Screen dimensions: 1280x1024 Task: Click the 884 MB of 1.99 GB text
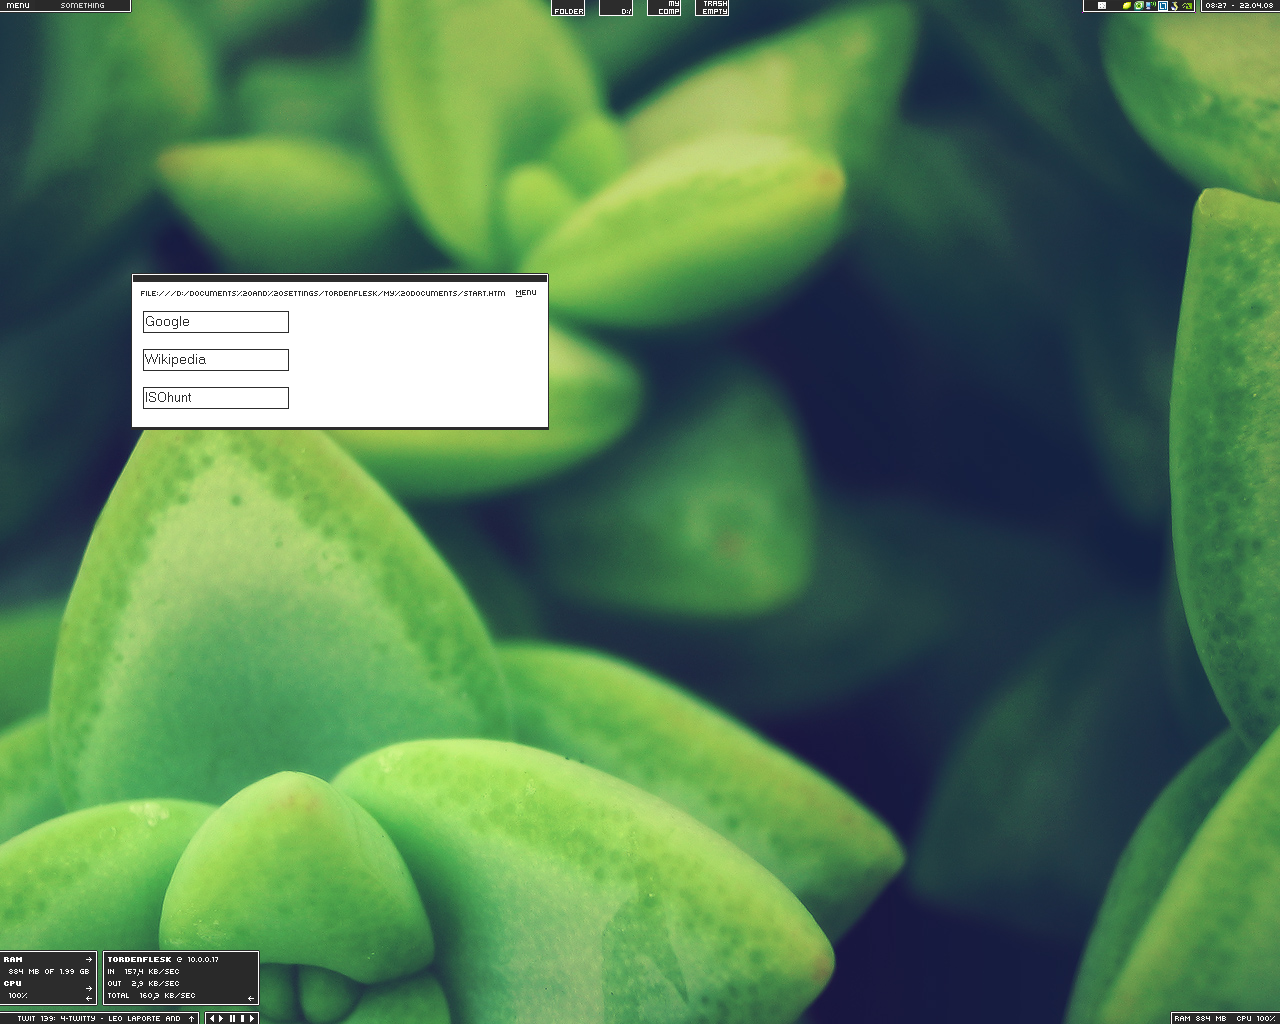(49, 971)
